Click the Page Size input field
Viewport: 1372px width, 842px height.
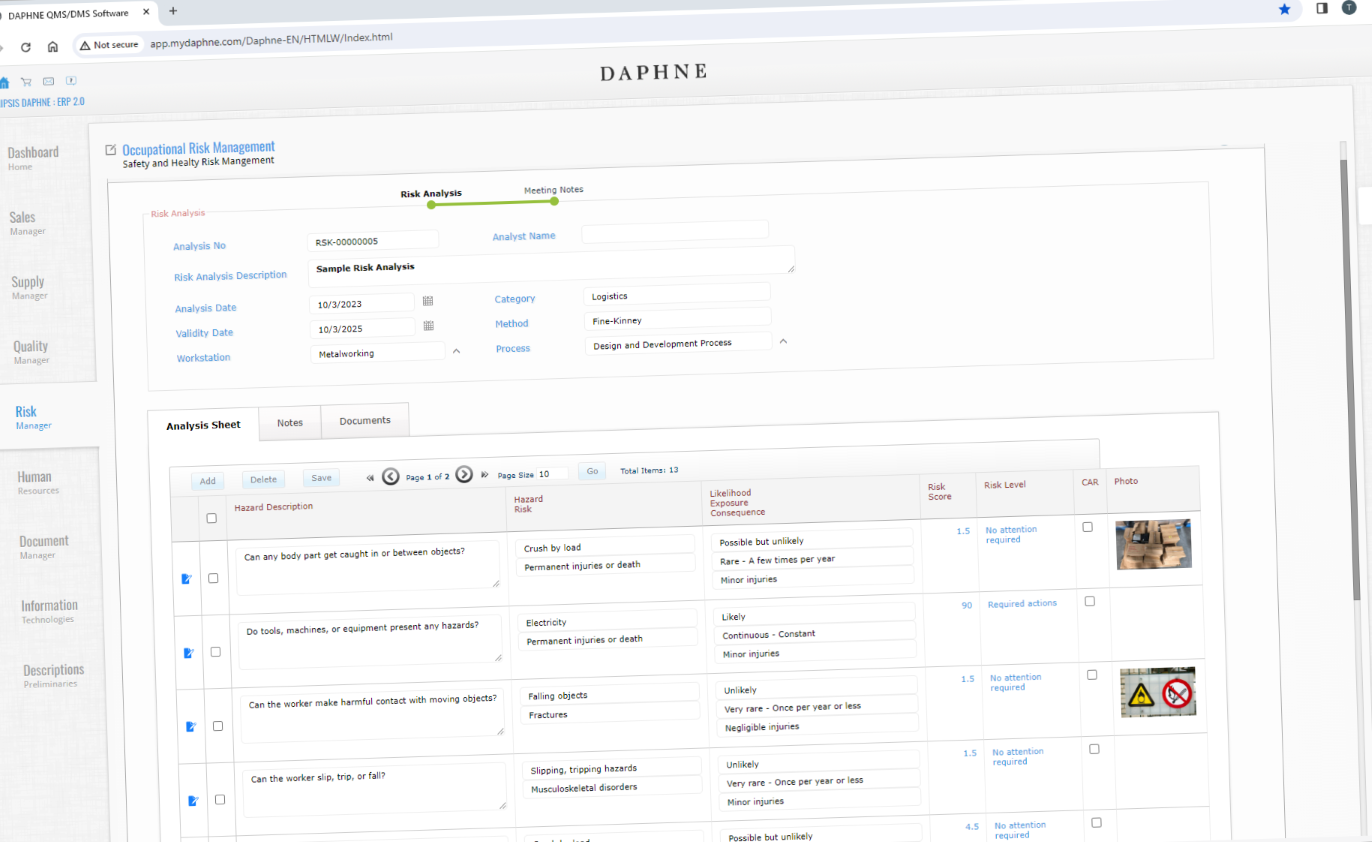point(553,473)
